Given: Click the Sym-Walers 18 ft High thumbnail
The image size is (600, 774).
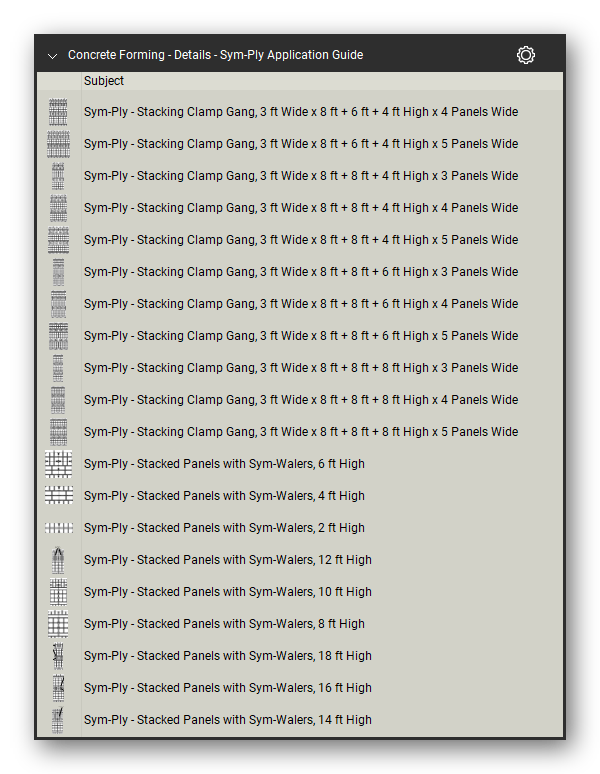Looking at the screenshot, I should point(58,656).
